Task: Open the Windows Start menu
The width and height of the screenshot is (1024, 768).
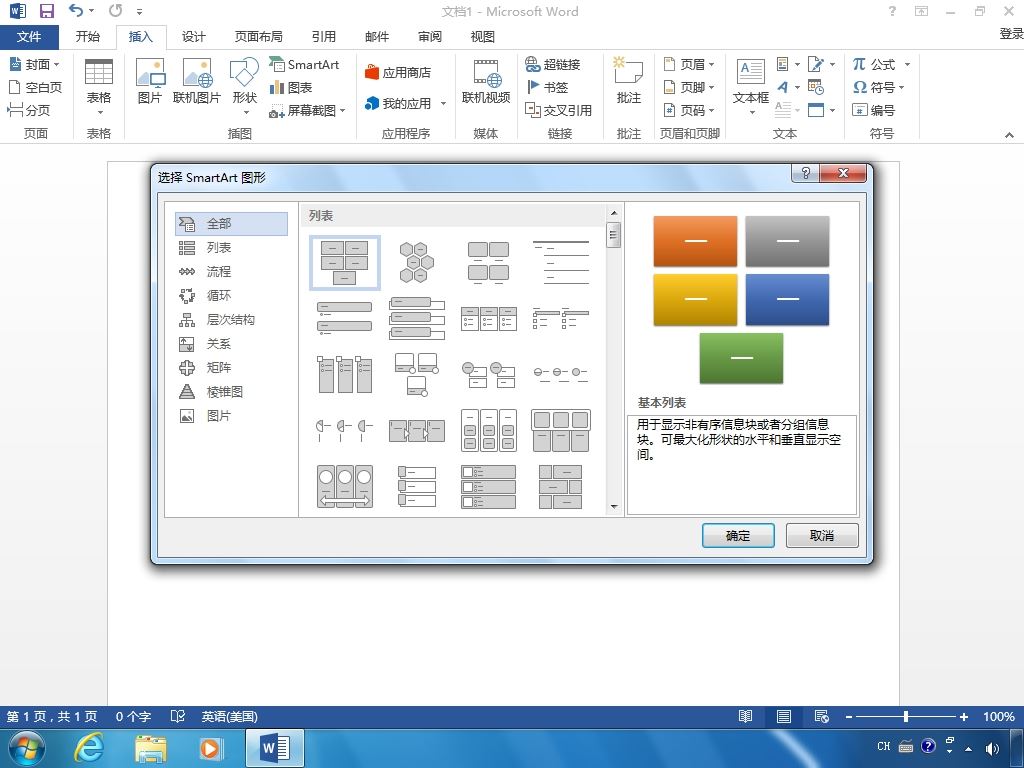Action: tap(27, 748)
